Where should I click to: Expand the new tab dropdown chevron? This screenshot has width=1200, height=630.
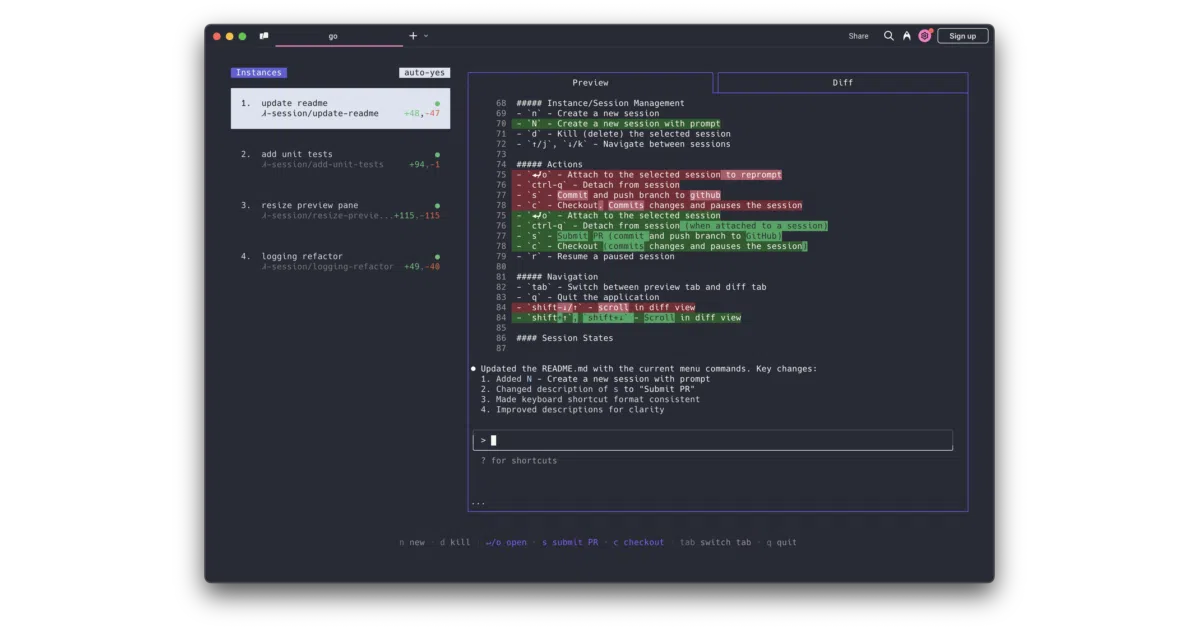tap(426, 36)
